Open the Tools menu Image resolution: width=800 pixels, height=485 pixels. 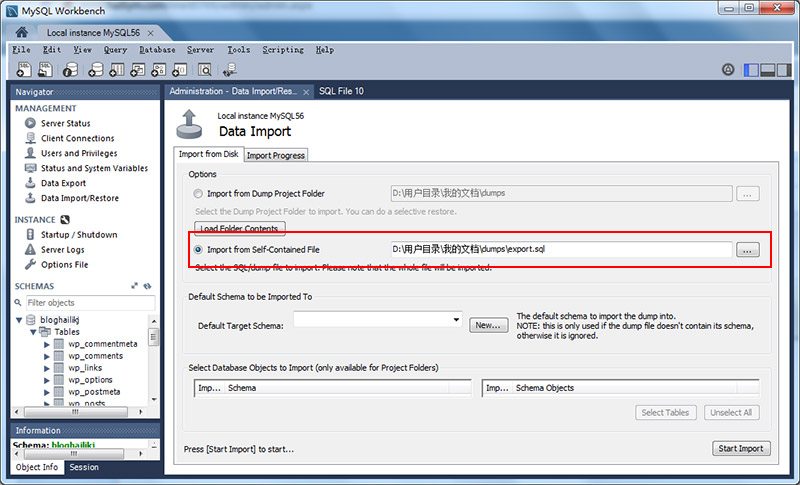(x=238, y=49)
